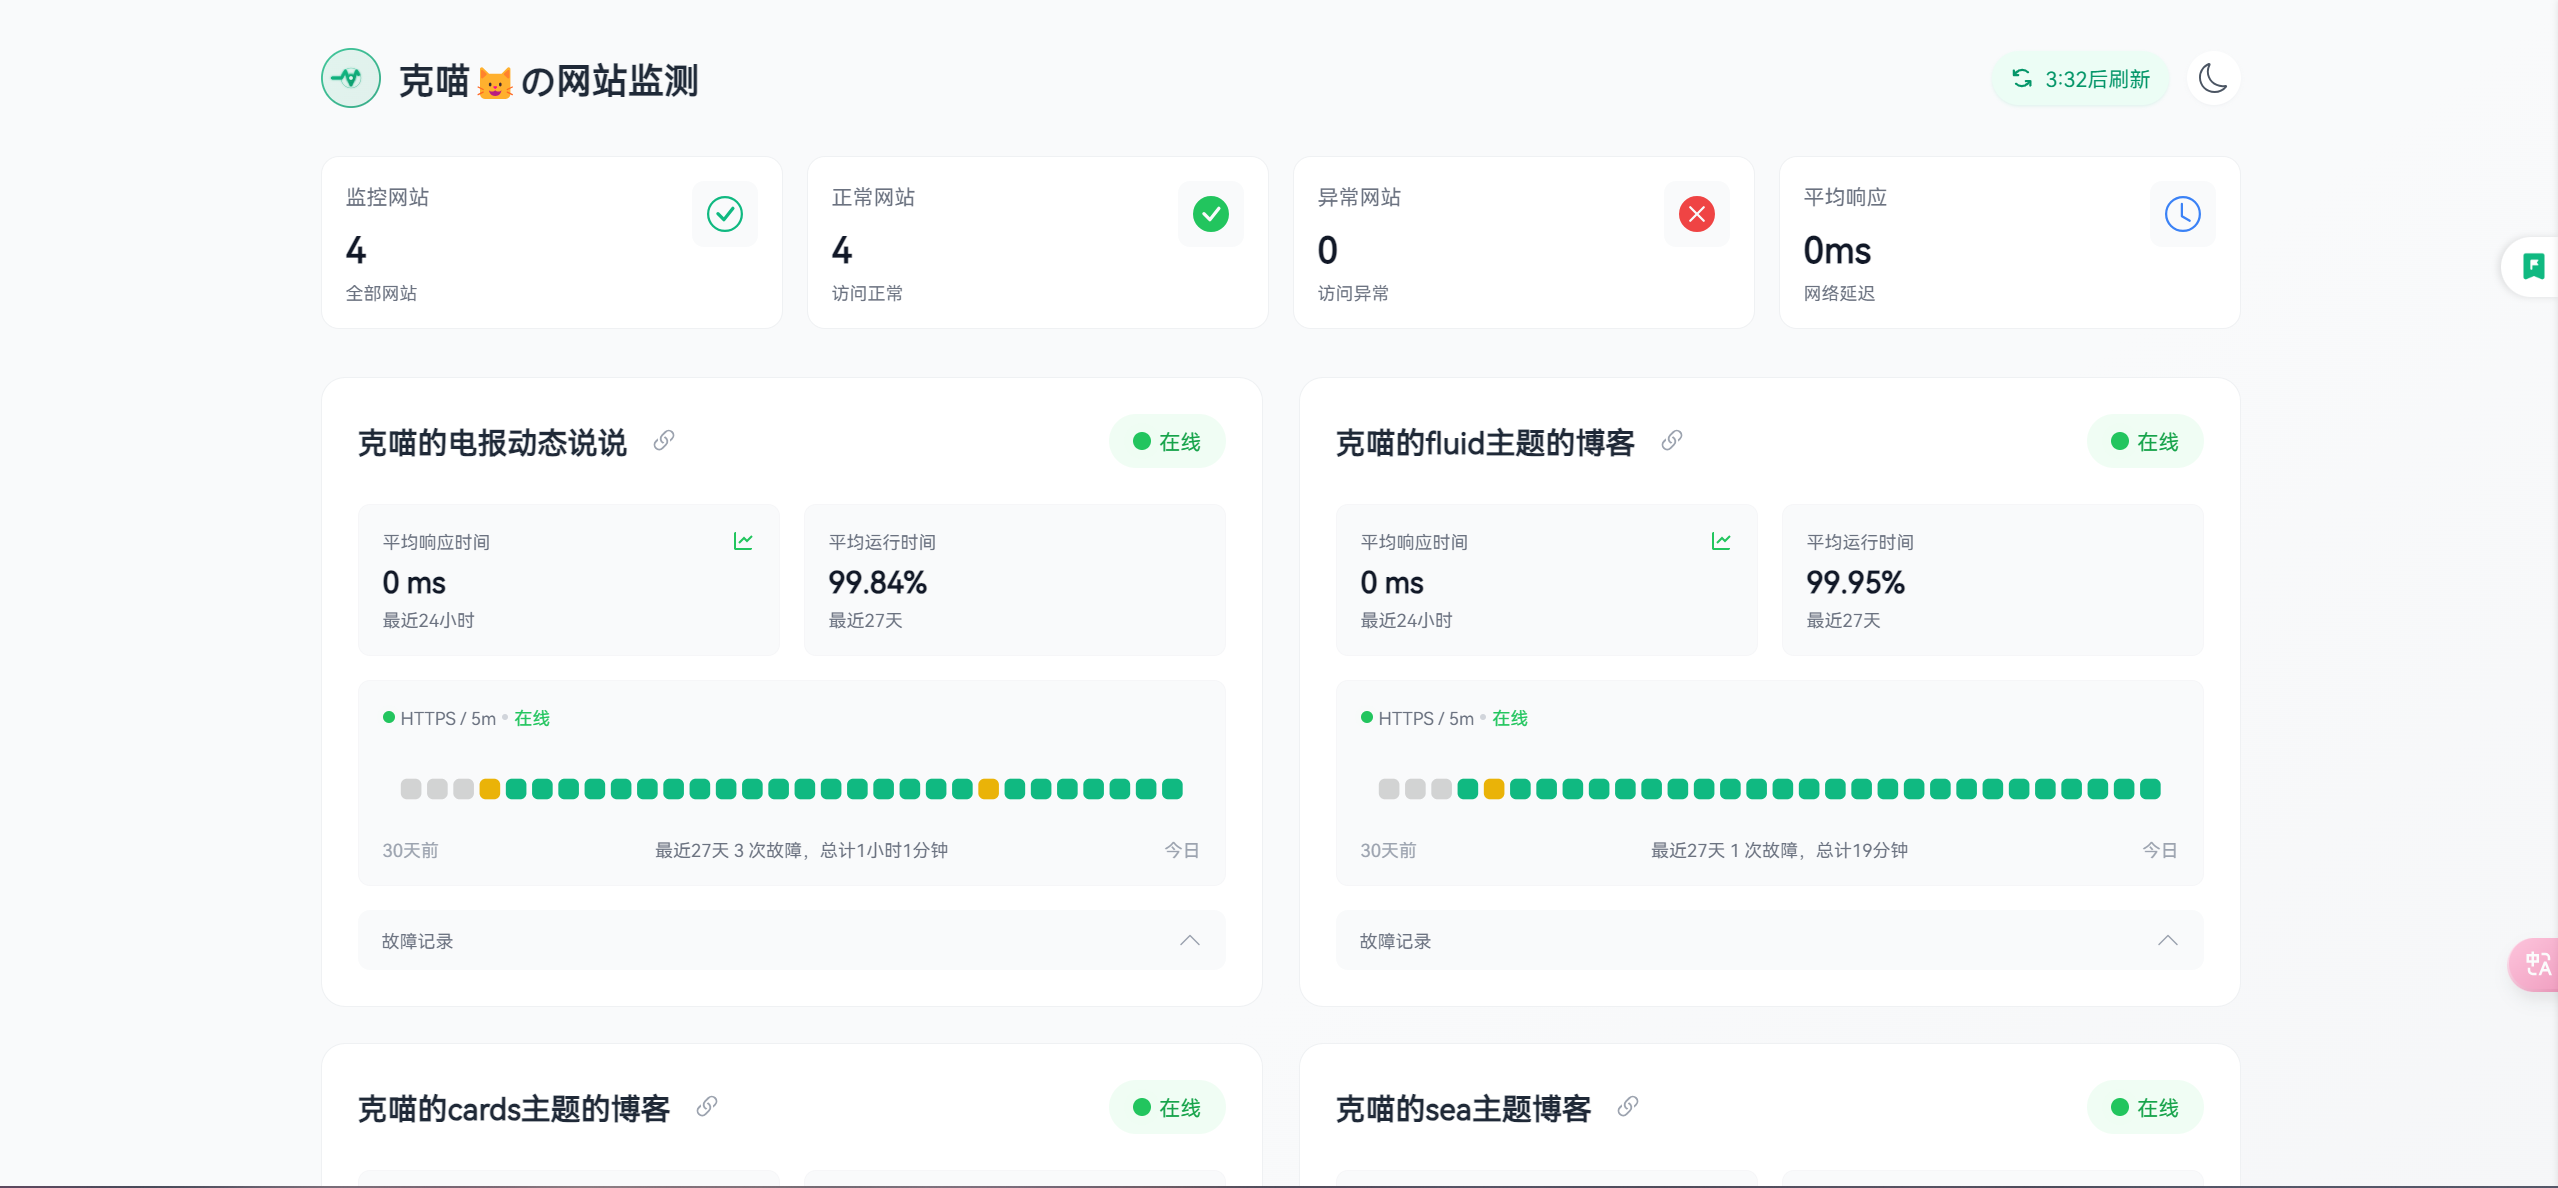
Task: Open link icon beside 克喵的电报动态说说
Action: (664, 441)
